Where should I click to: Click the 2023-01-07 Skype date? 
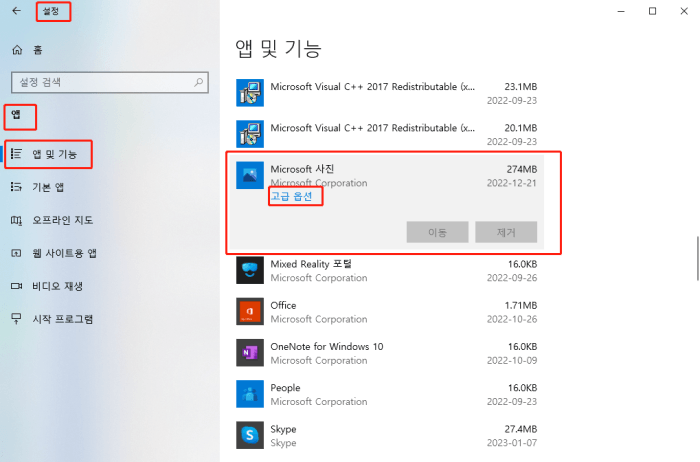pyautogui.click(x=512, y=443)
